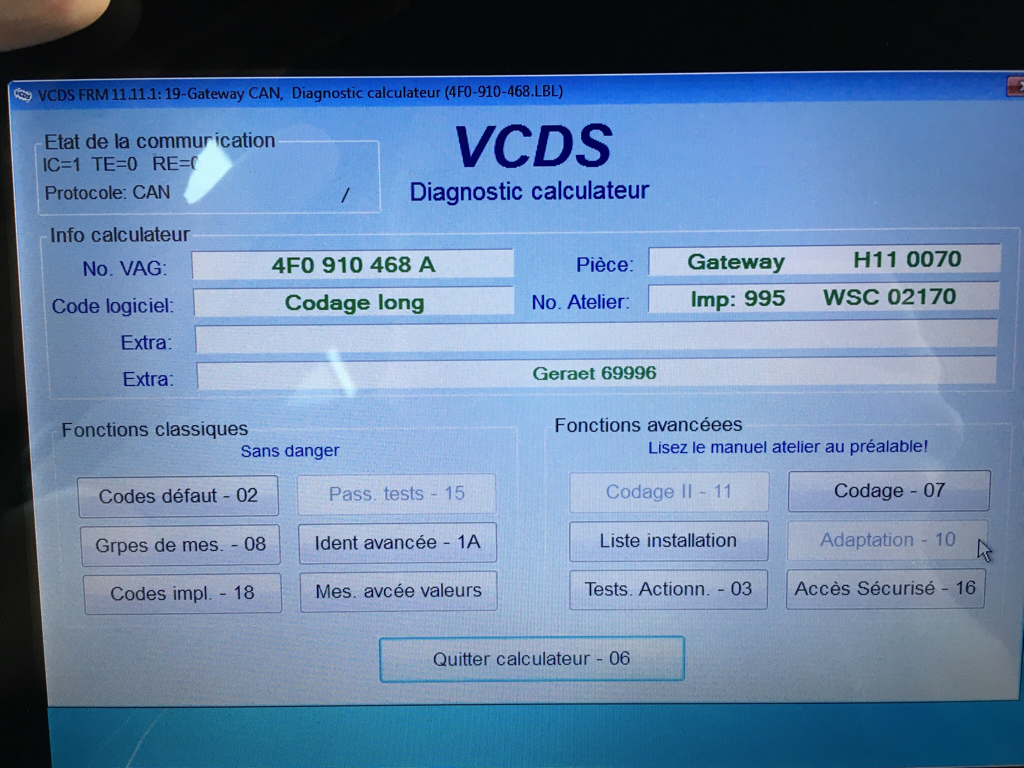Click the Protocole: CAN text
Image resolution: width=1024 pixels, height=768 pixels.
point(107,193)
